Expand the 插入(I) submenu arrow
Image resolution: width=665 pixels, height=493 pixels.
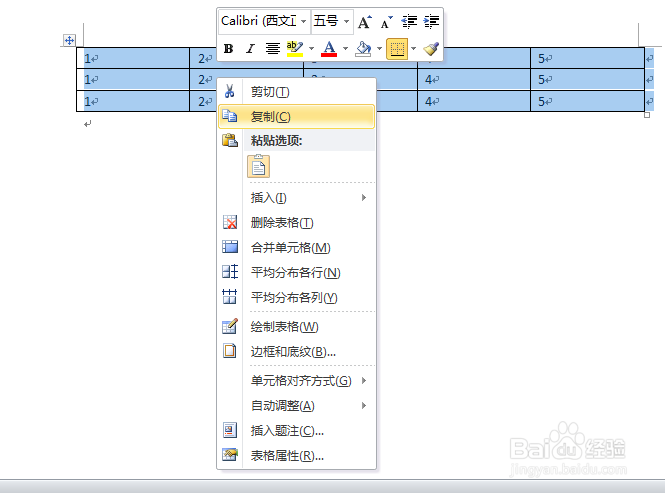click(364, 198)
